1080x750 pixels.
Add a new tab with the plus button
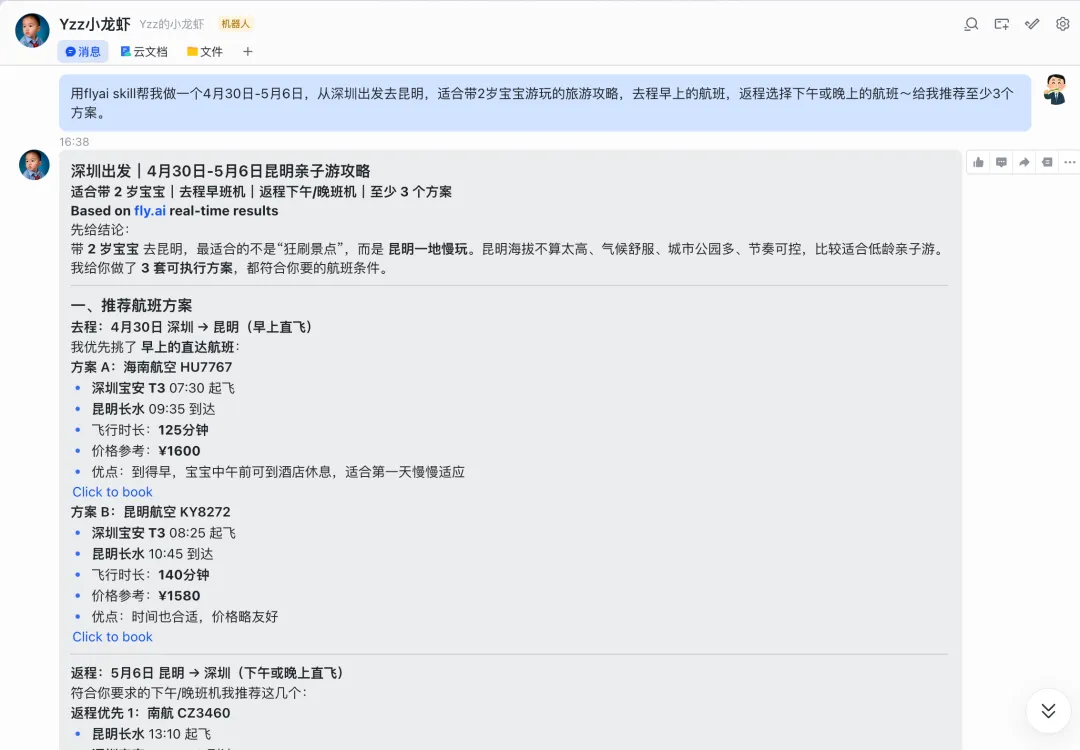248,52
